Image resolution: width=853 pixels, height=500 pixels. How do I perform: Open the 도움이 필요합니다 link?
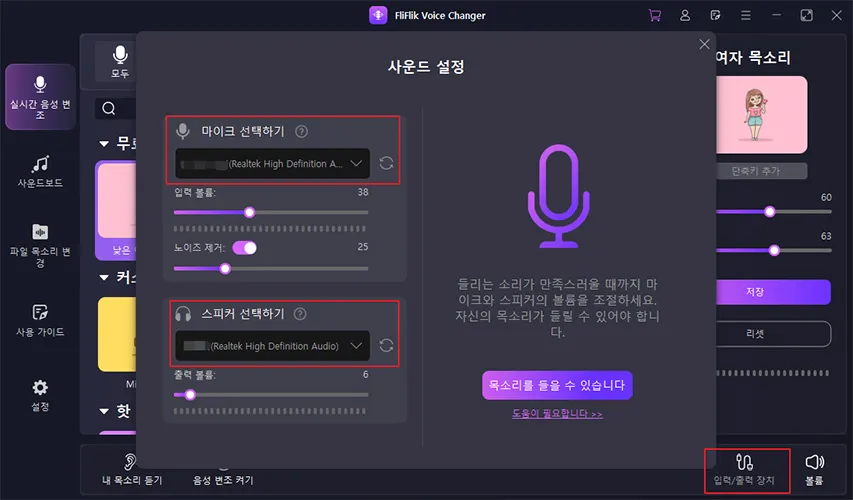[557, 414]
